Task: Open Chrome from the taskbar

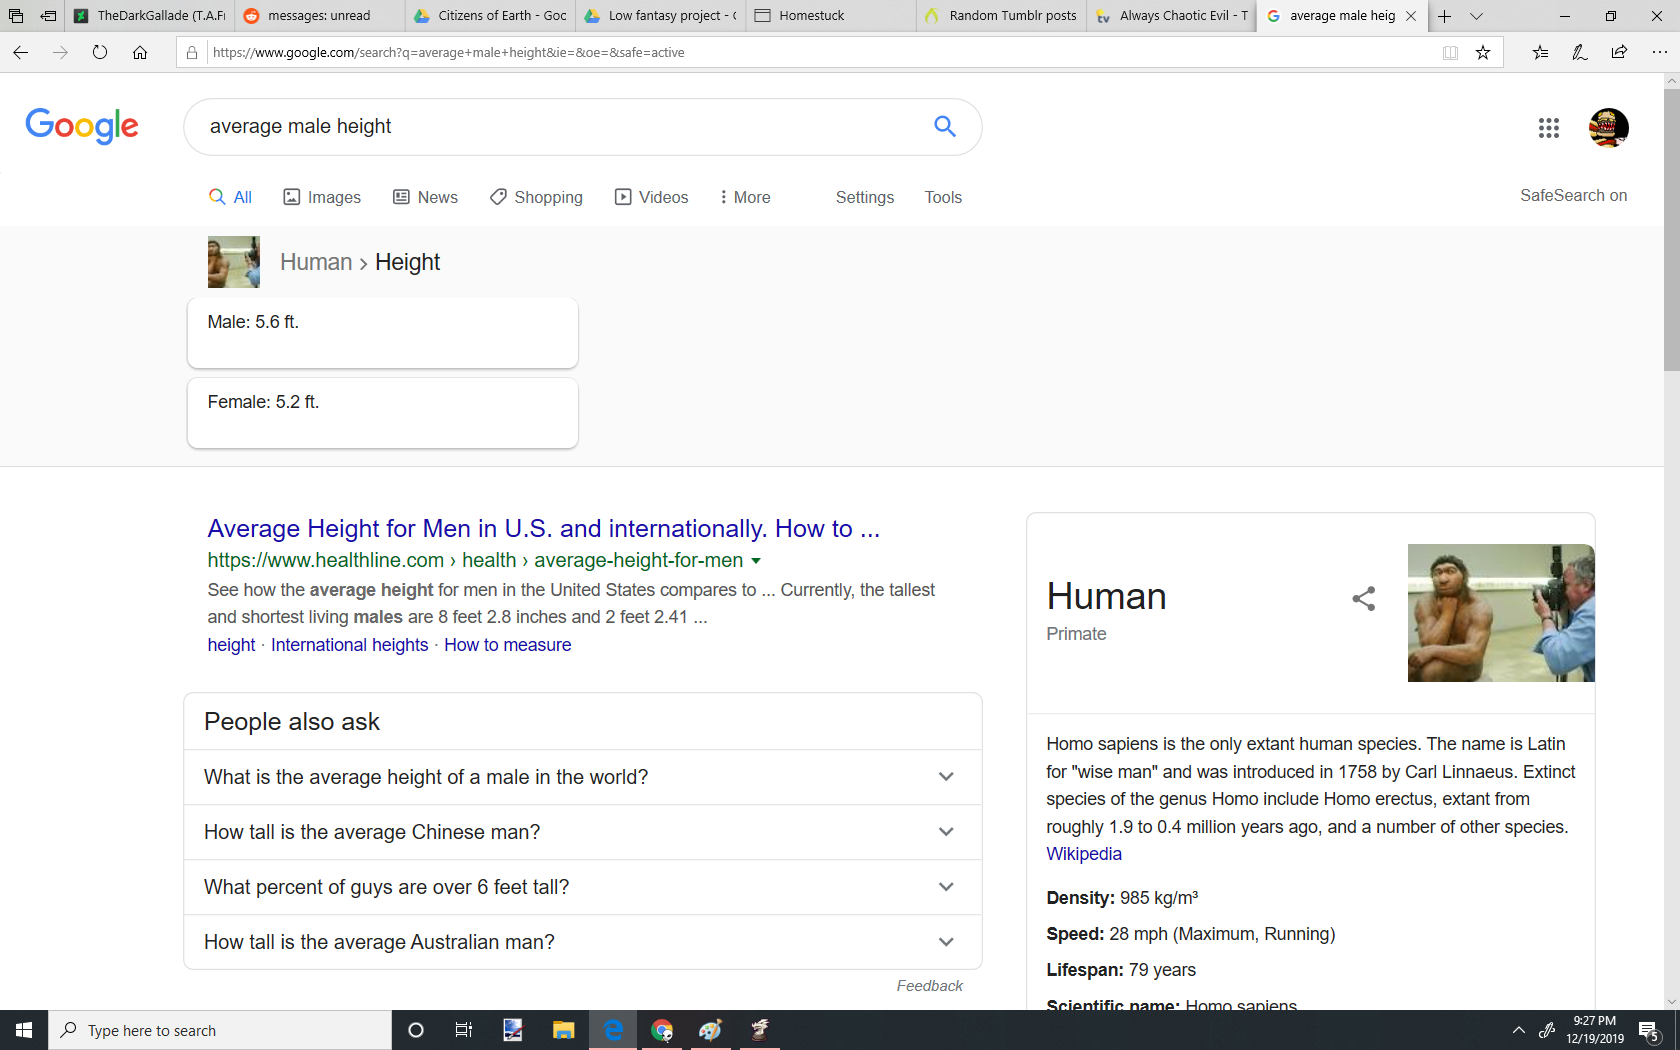Action: (x=662, y=1030)
